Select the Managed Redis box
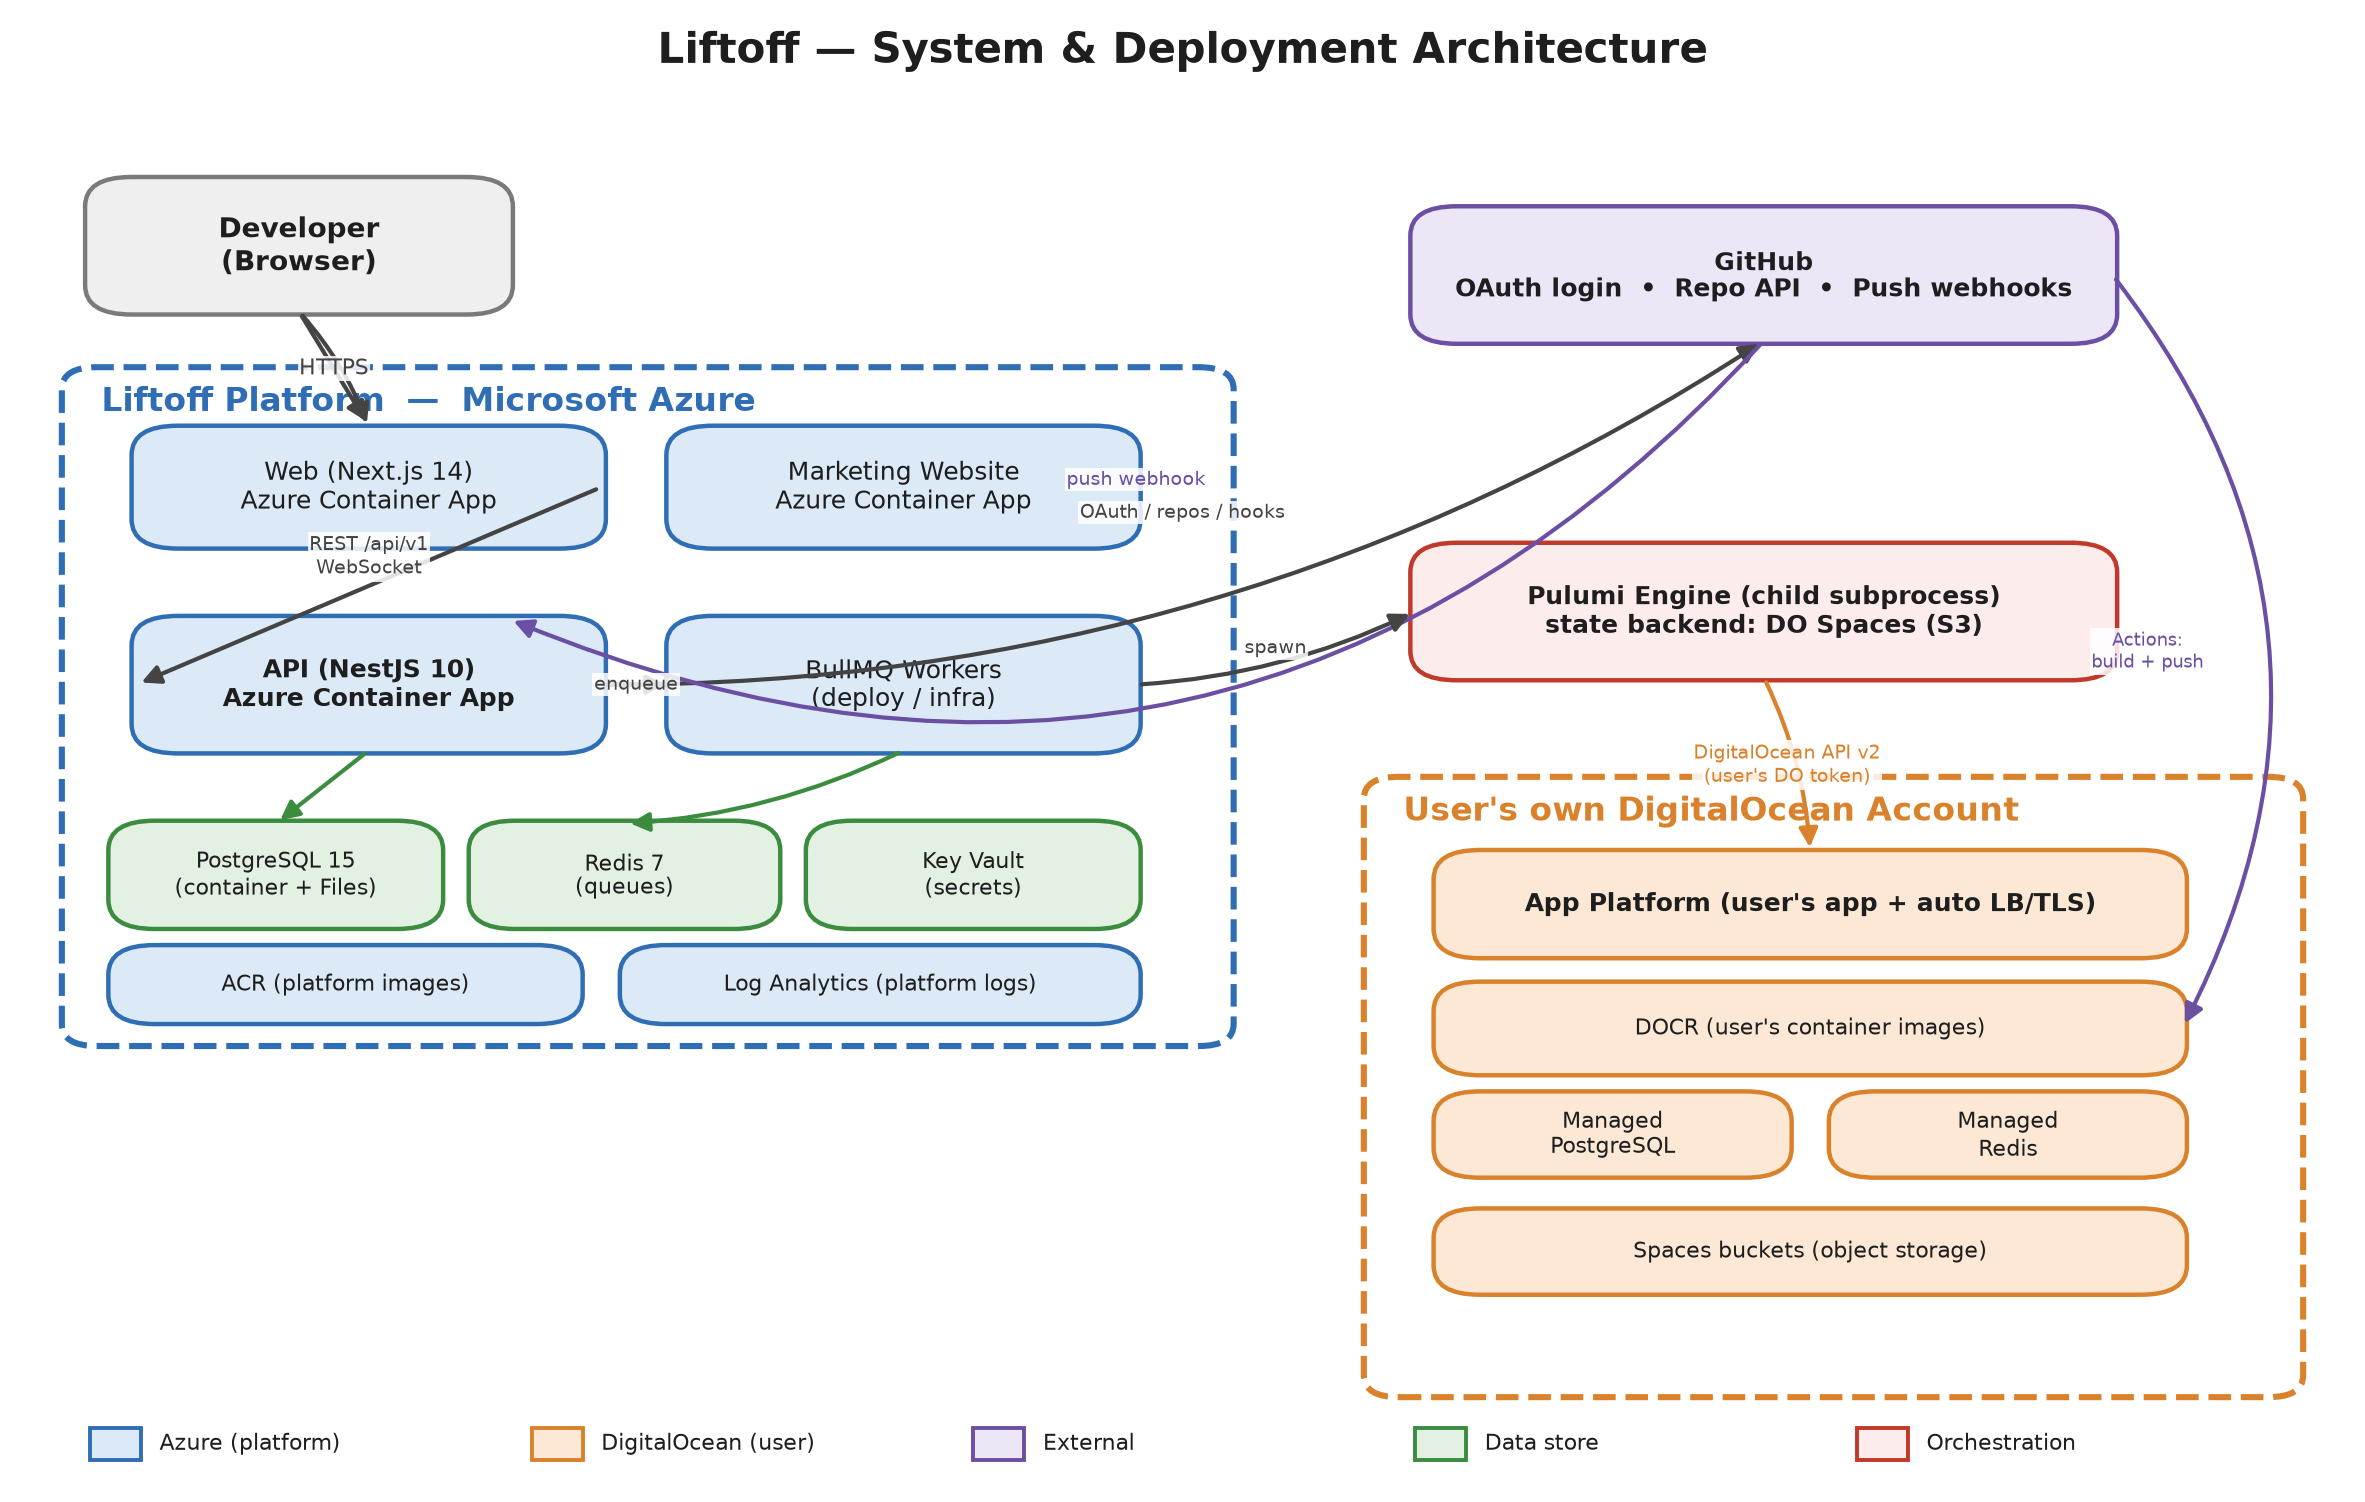 click(2008, 1134)
